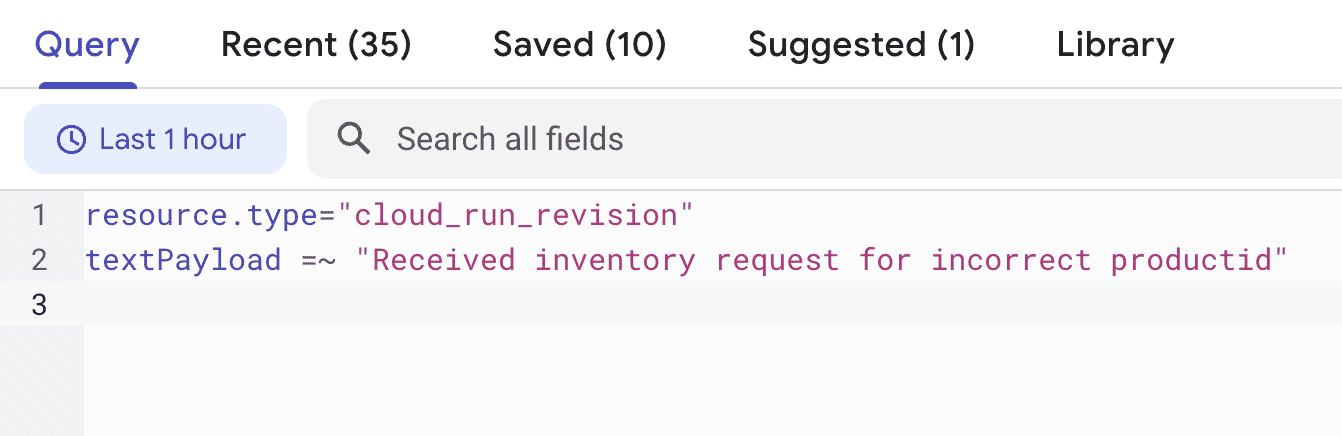
Task: Show the Saved (10) queries tab
Action: [579, 45]
